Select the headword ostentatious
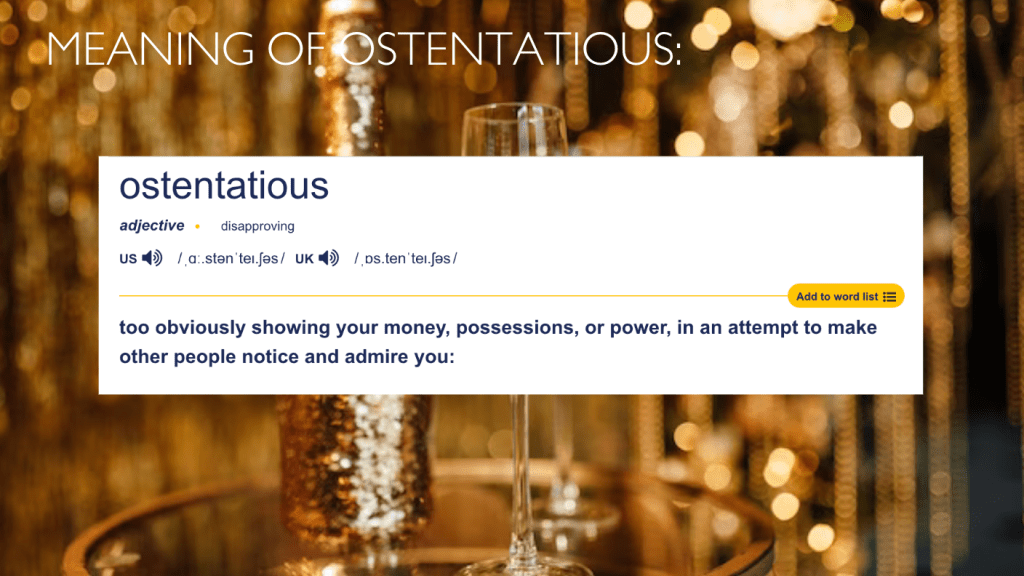1024x576 pixels. (x=224, y=185)
